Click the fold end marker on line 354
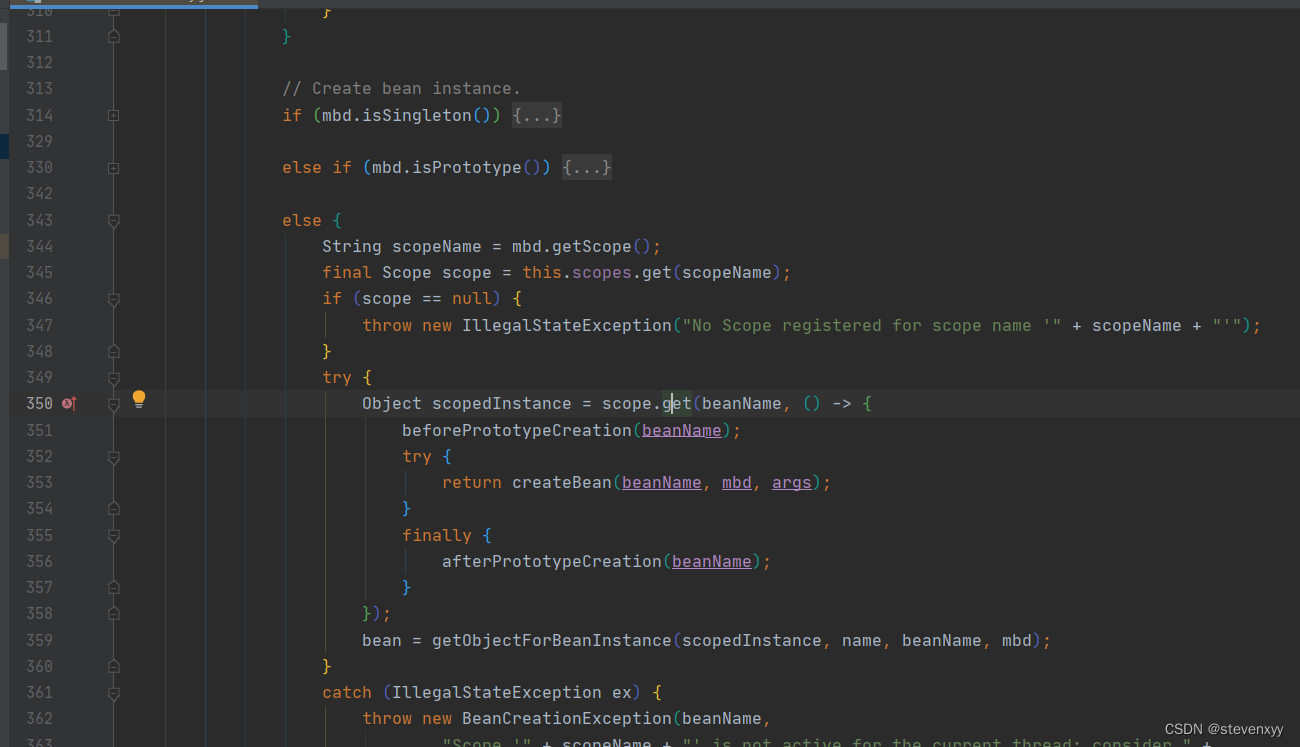Image resolution: width=1300 pixels, height=747 pixels. pyautogui.click(x=113, y=508)
